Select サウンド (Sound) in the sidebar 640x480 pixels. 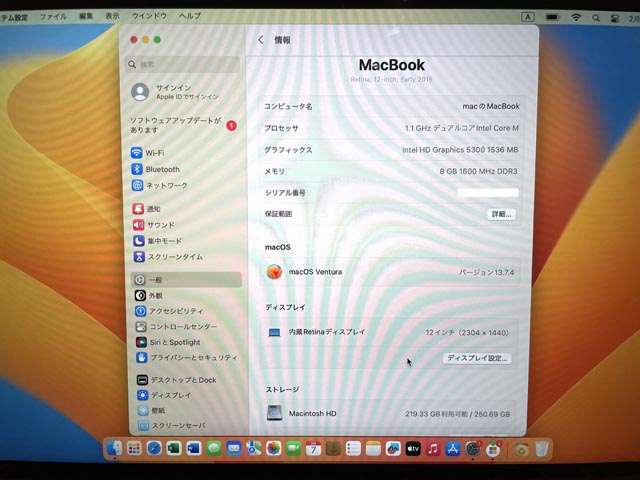pyautogui.click(x=160, y=225)
